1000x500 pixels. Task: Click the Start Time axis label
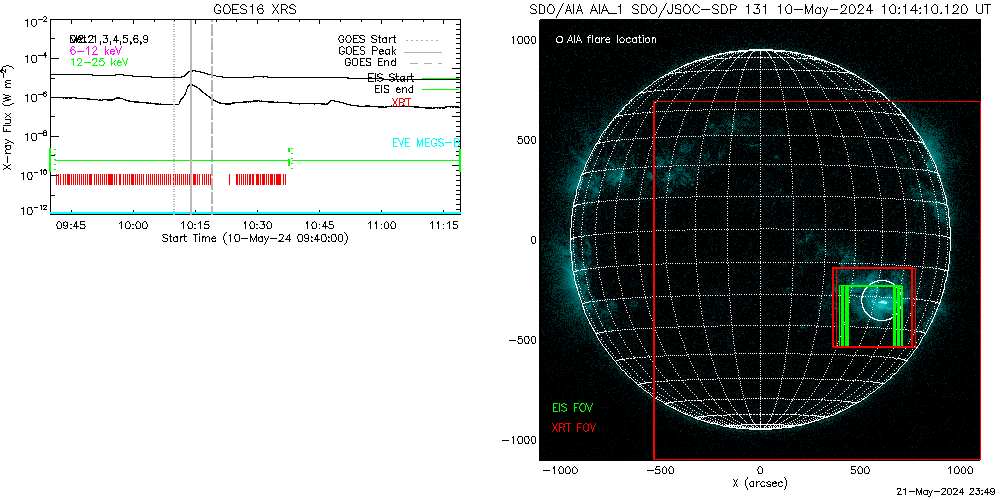point(254,238)
